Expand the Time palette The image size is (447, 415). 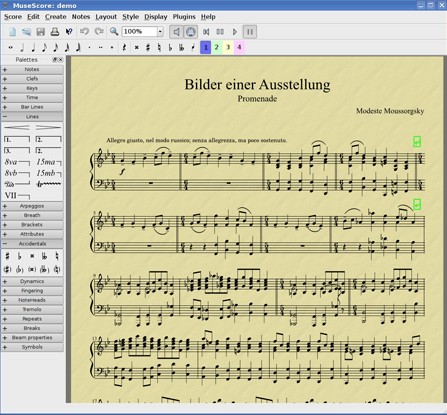click(32, 98)
